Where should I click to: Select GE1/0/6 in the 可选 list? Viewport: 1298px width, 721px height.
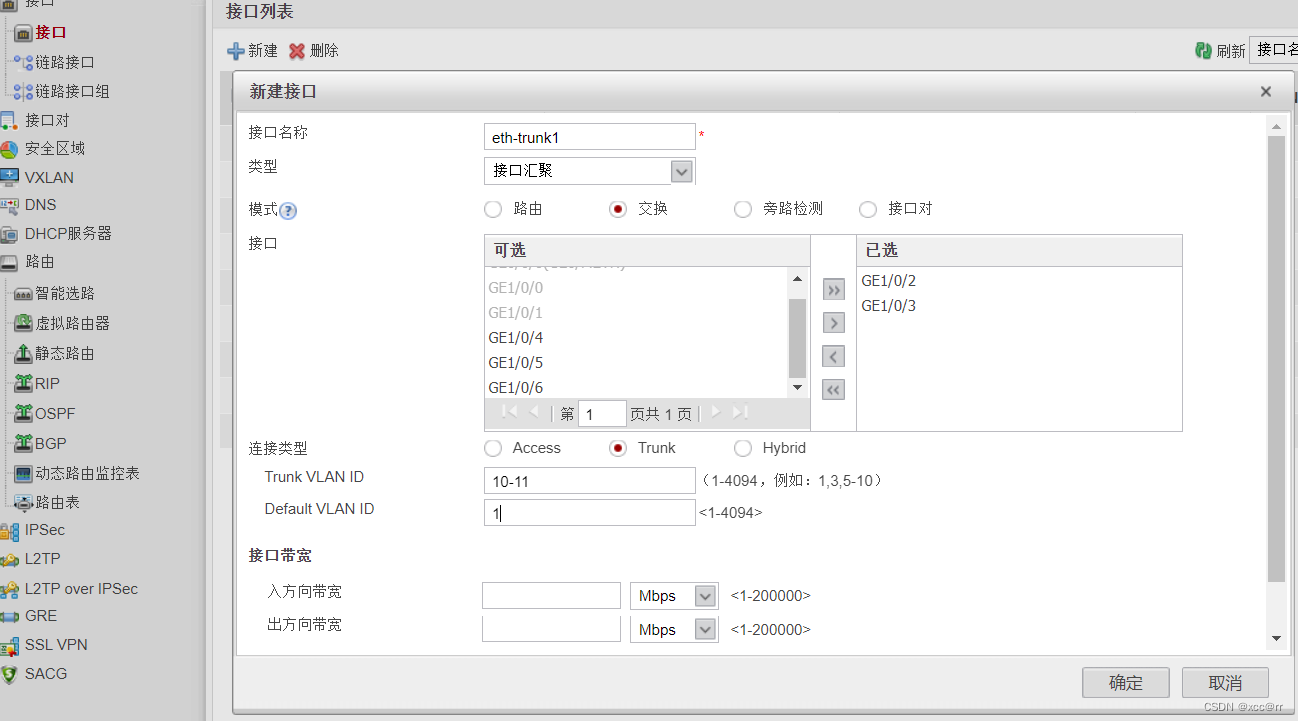pyautogui.click(x=516, y=388)
